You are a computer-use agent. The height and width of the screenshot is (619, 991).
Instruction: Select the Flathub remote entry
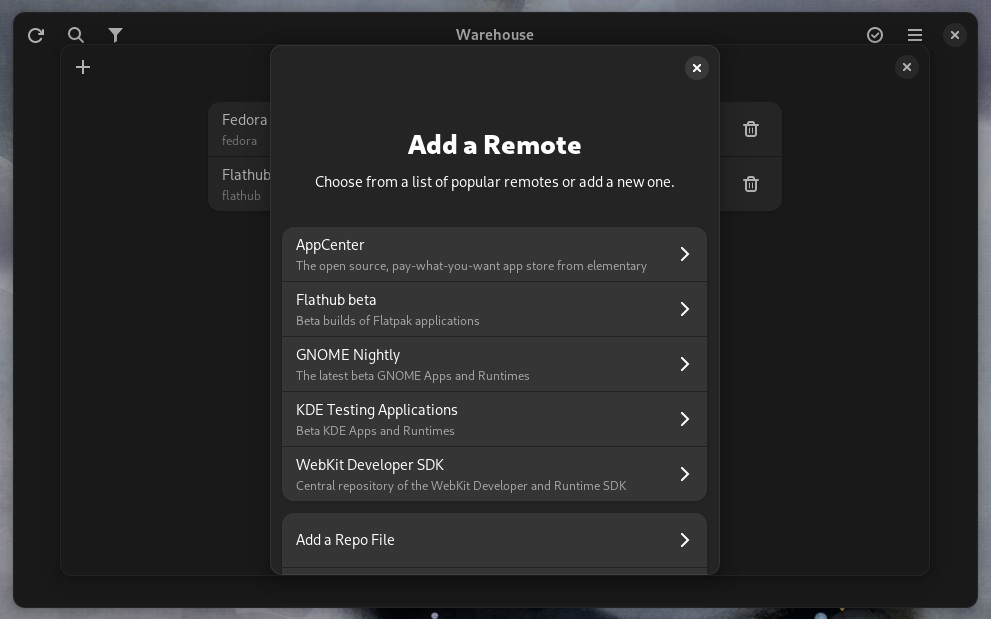coord(240,184)
